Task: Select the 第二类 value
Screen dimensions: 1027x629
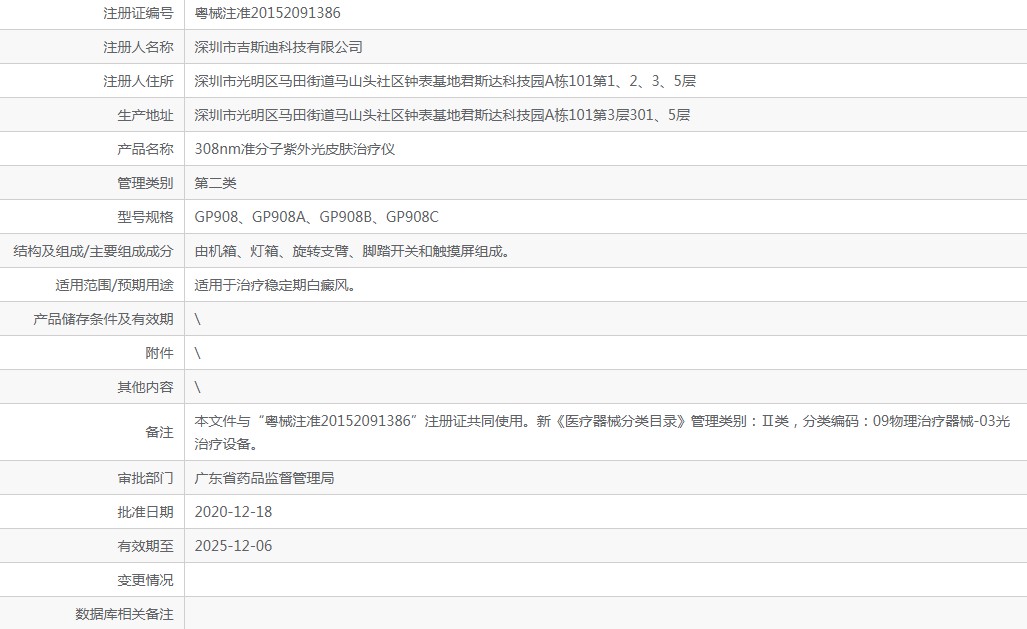Action: tap(215, 183)
